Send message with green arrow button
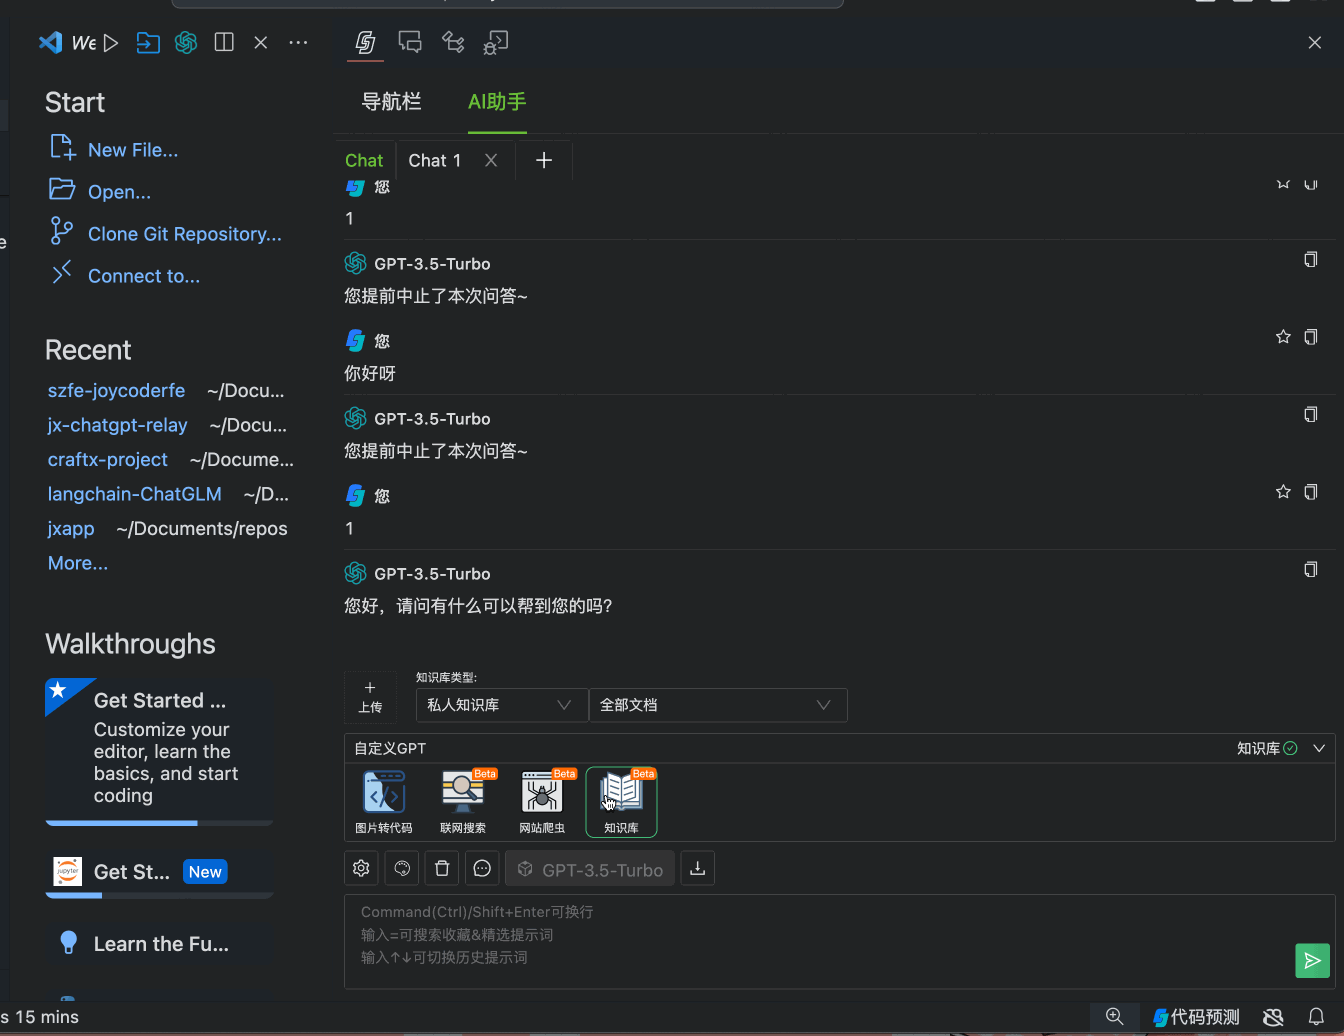This screenshot has width=1344, height=1036. pos(1312,961)
